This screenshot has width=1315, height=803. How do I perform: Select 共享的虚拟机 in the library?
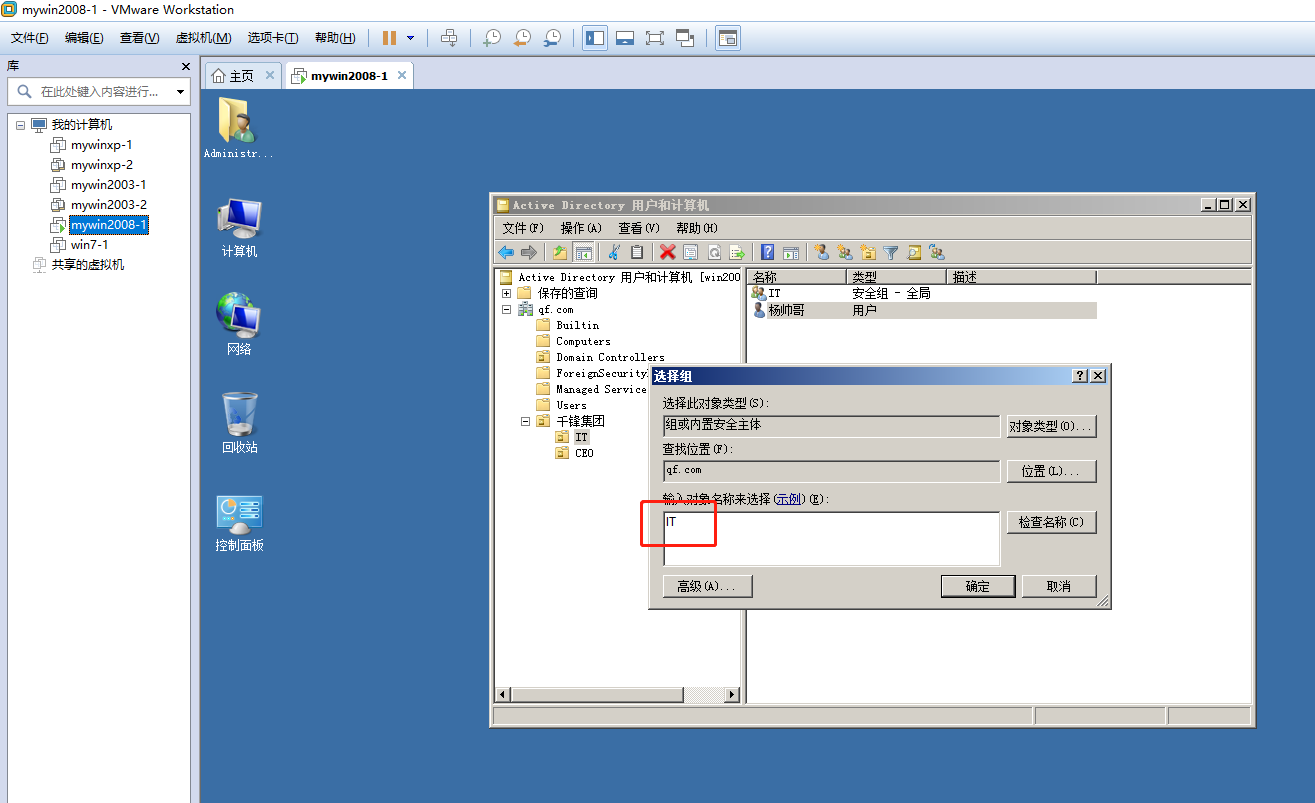coord(88,265)
